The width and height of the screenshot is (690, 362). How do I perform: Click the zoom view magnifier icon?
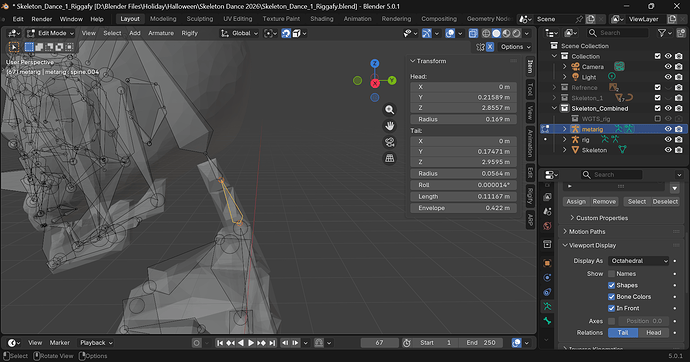pos(389,110)
